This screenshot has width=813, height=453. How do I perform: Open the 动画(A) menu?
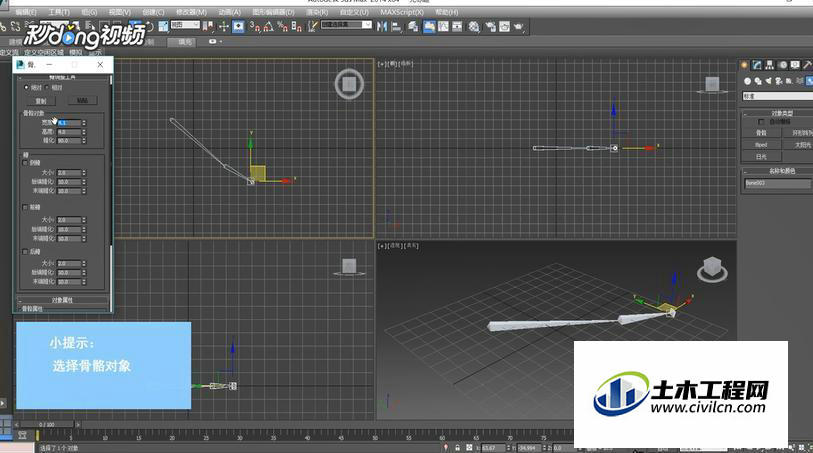pyautogui.click(x=229, y=12)
